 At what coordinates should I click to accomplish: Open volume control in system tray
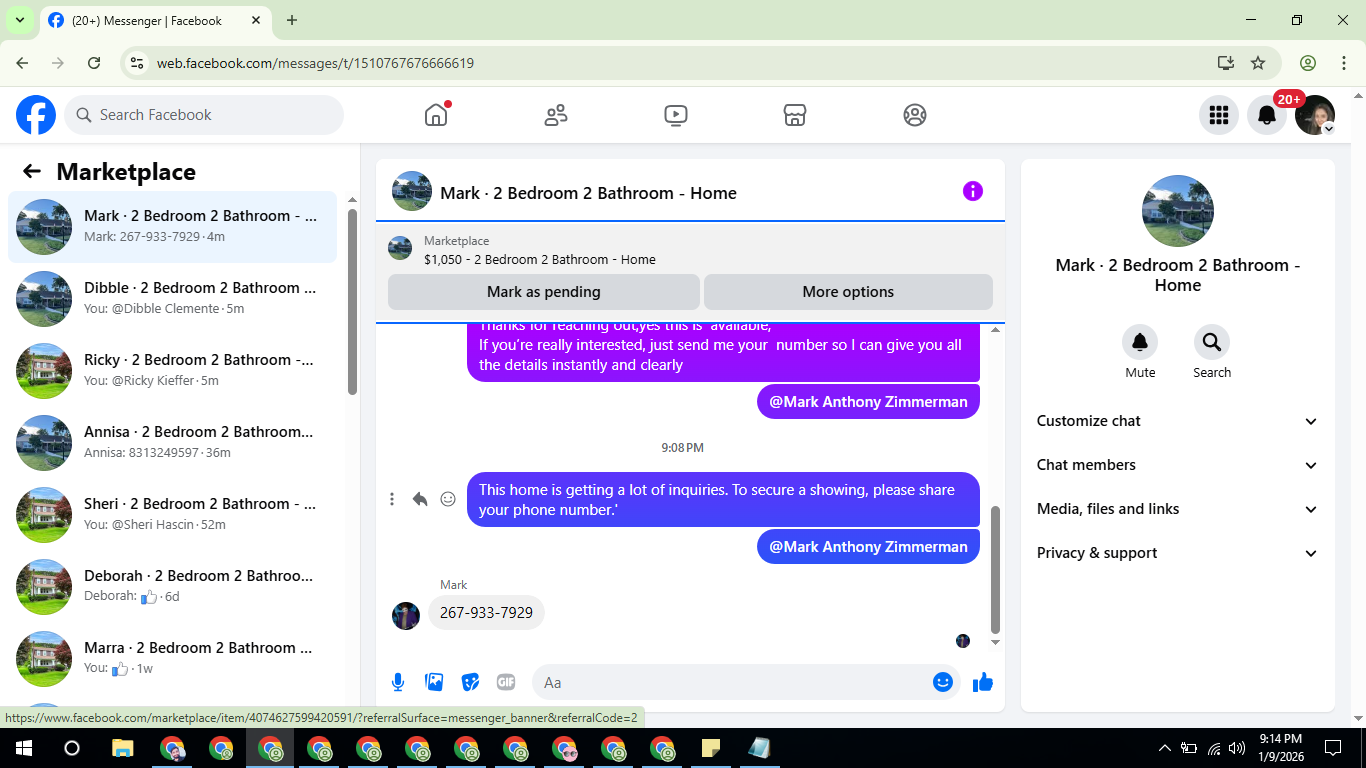[1237, 748]
